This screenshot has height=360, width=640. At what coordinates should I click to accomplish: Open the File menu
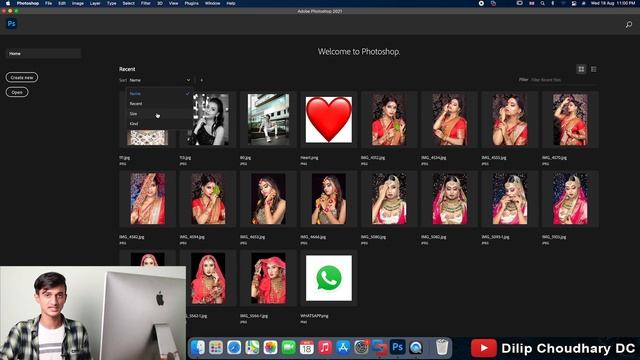point(48,3)
